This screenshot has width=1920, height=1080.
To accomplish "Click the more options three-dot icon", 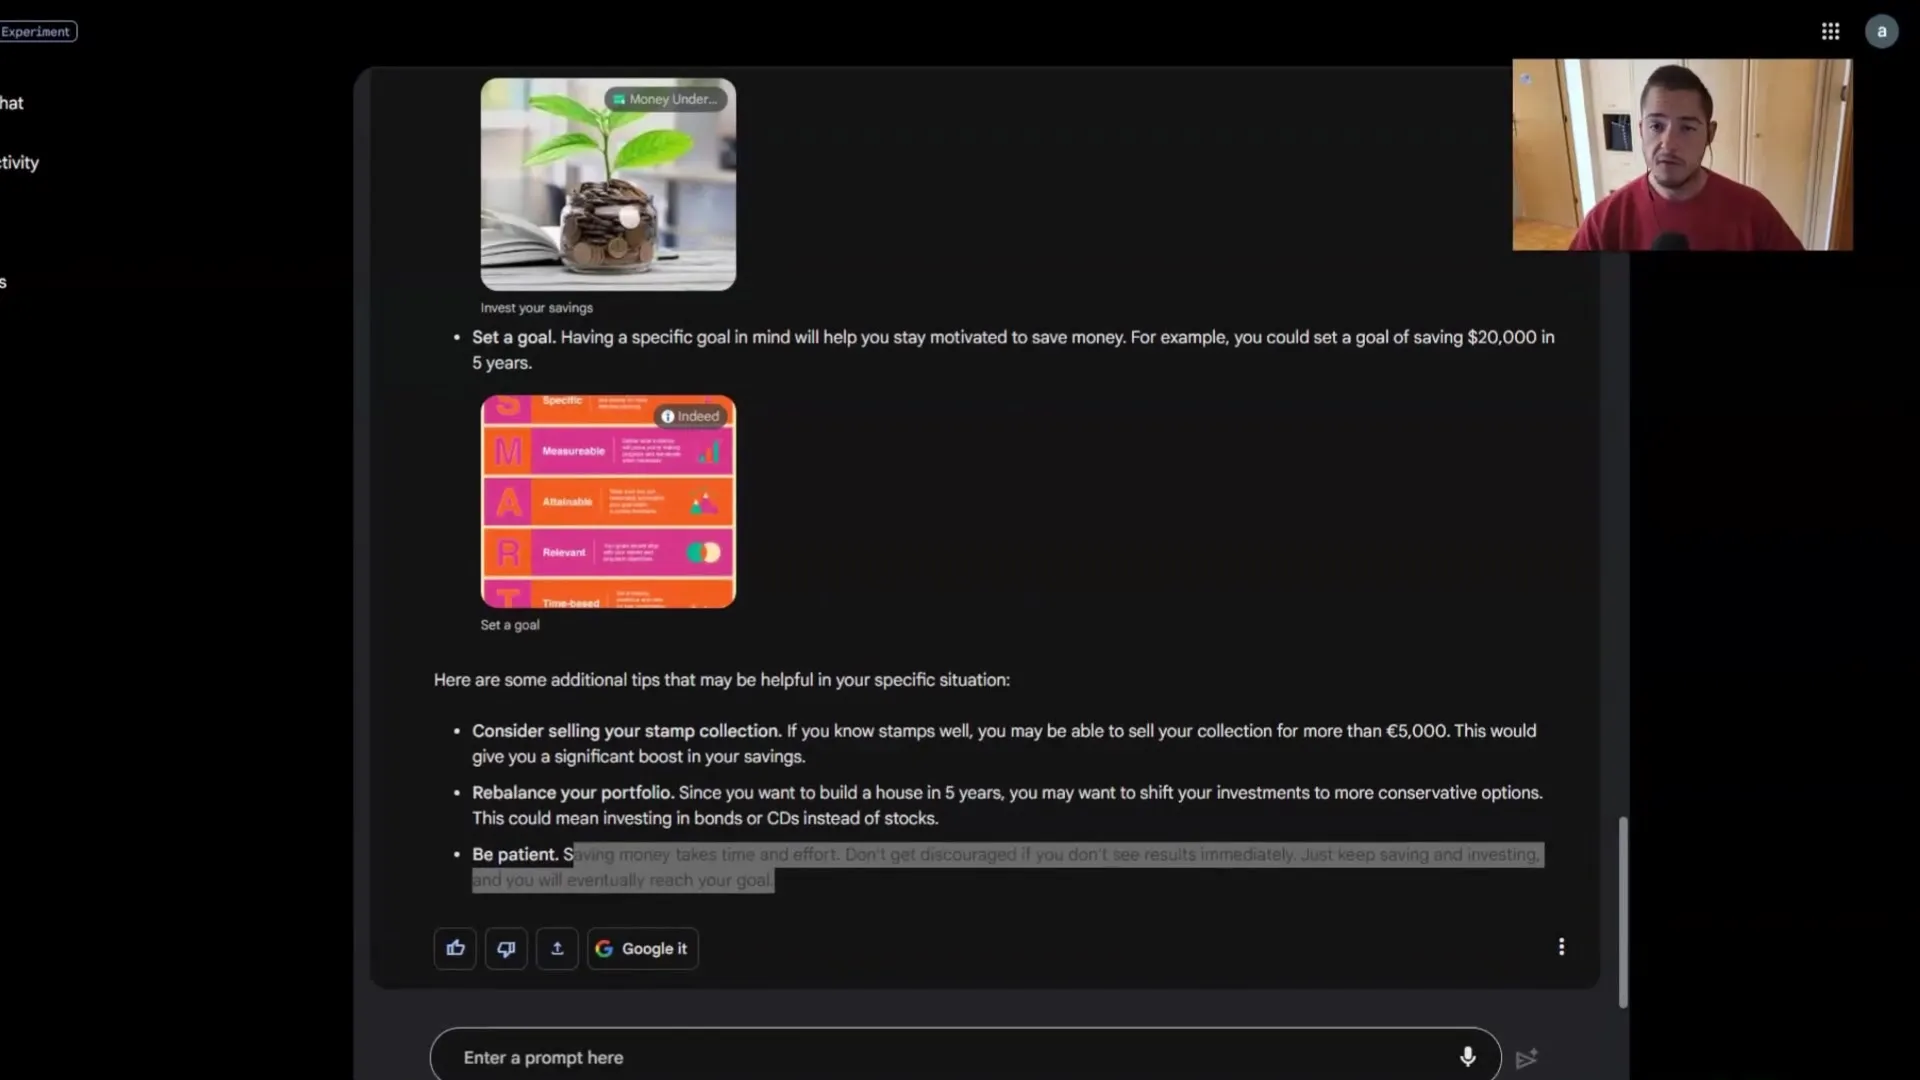I will click(x=1561, y=947).
